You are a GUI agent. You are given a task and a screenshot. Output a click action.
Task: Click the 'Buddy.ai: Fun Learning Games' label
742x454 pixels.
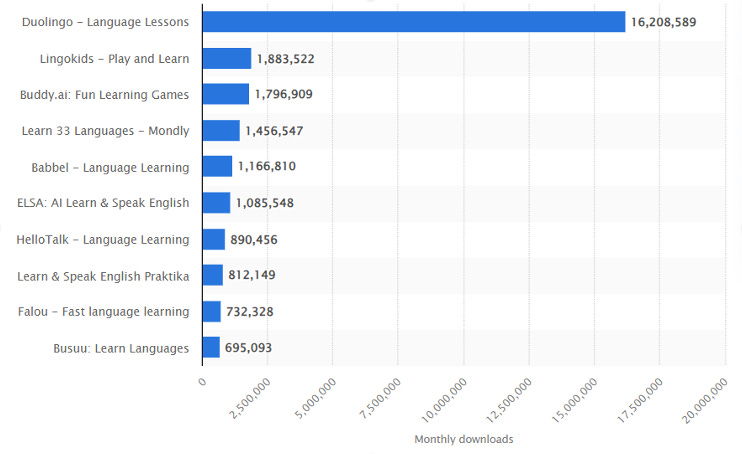[104, 95]
